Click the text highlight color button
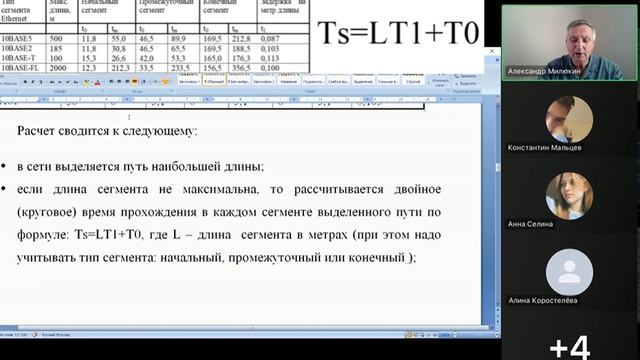Screen dimensions: 640x360 click(x=87, y=82)
